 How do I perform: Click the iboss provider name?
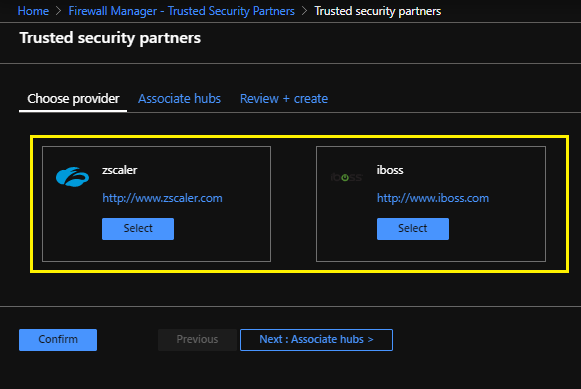pos(390,170)
